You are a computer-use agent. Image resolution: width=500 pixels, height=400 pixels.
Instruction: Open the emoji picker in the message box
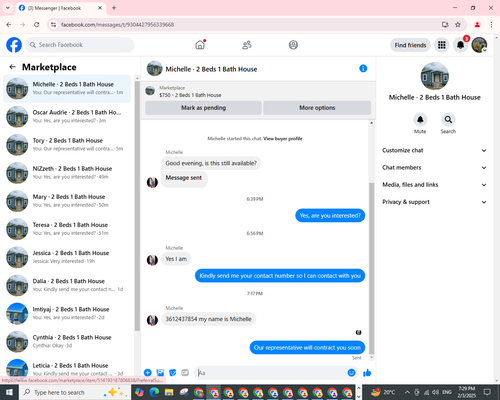[x=351, y=372]
